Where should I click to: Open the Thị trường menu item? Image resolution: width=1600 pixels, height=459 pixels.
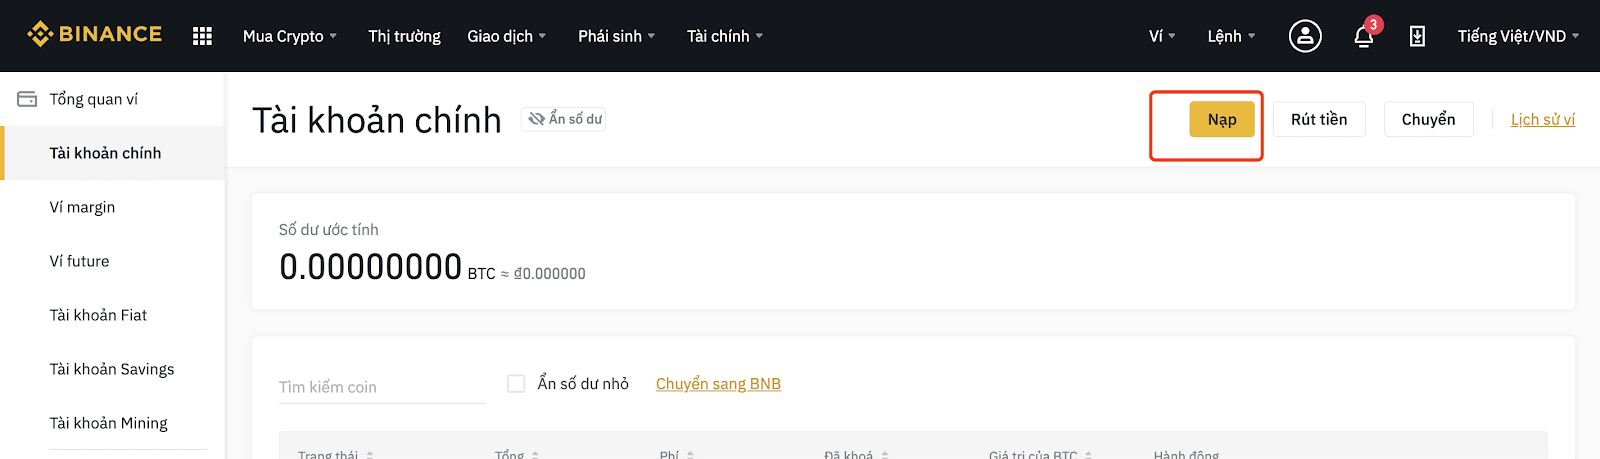pyautogui.click(x=404, y=36)
